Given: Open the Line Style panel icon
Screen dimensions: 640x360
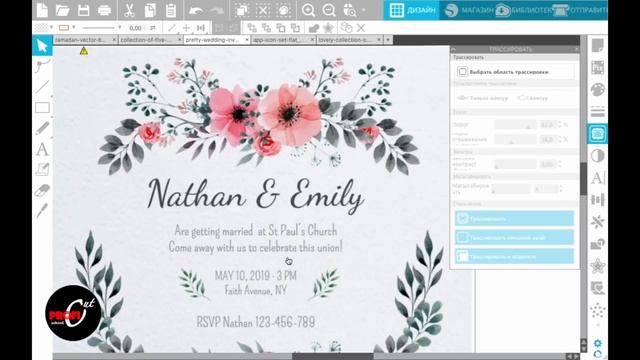Looking at the screenshot, I should 598,111.
